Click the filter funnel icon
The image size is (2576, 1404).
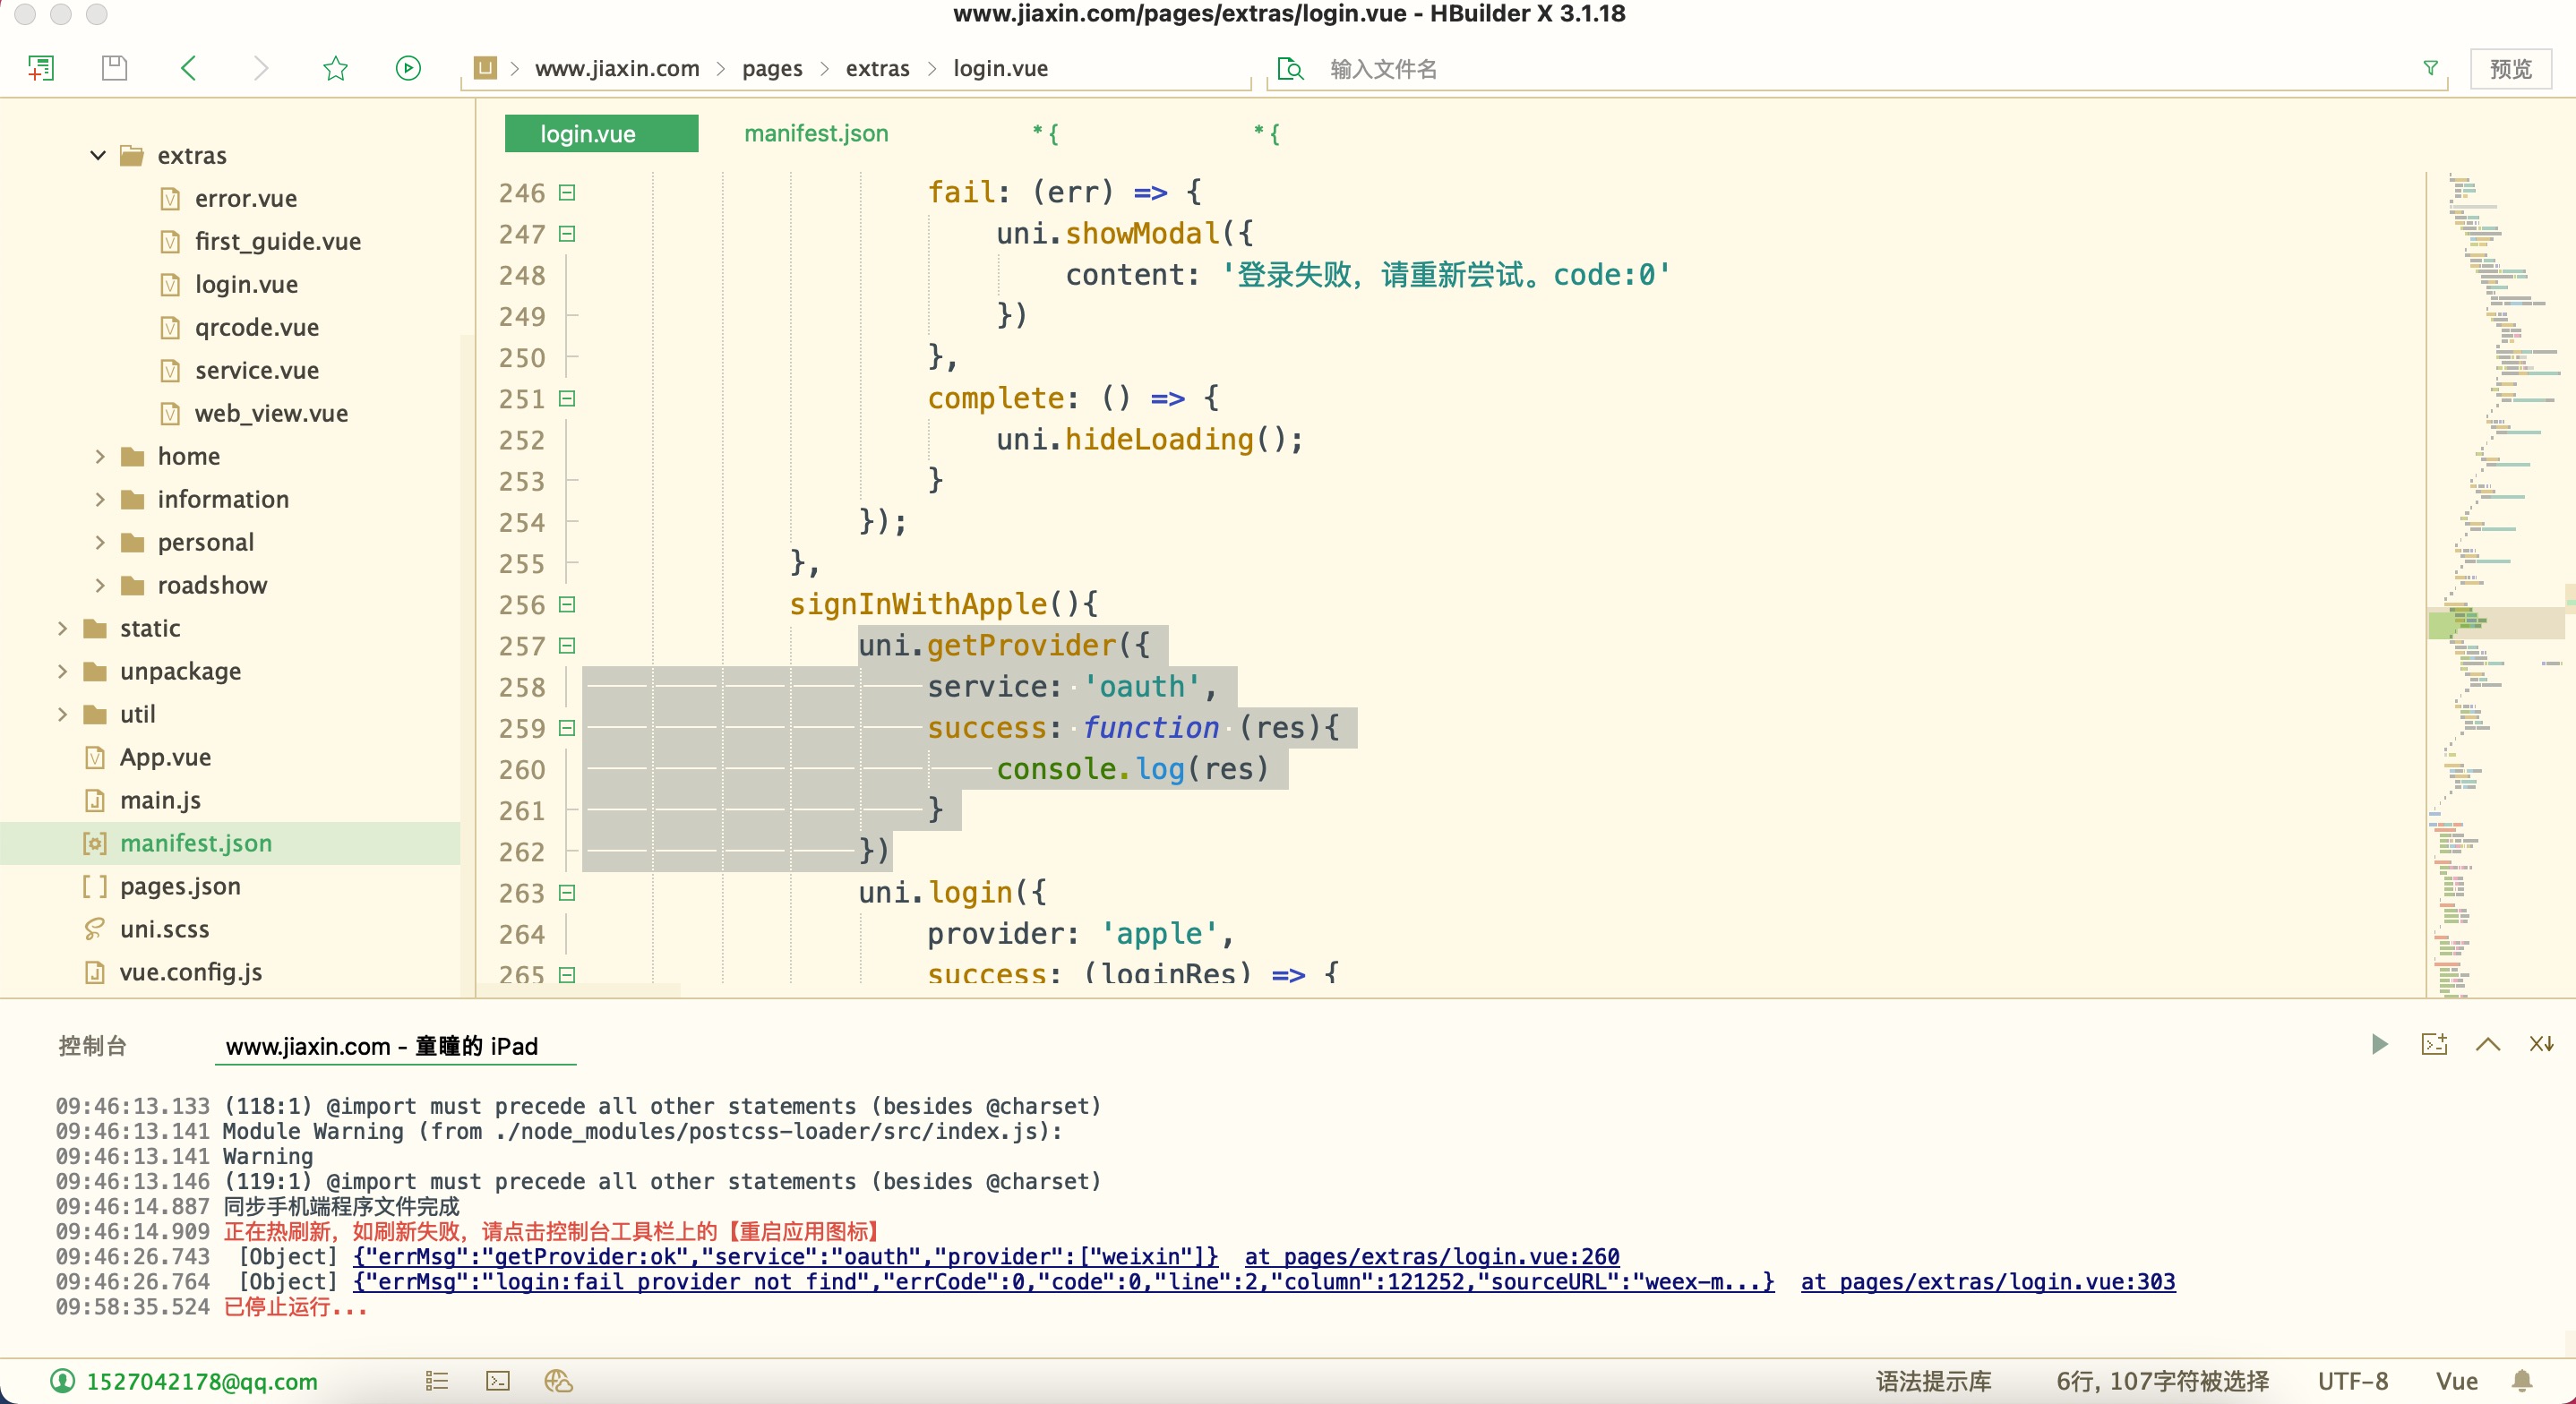tap(2430, 68)
